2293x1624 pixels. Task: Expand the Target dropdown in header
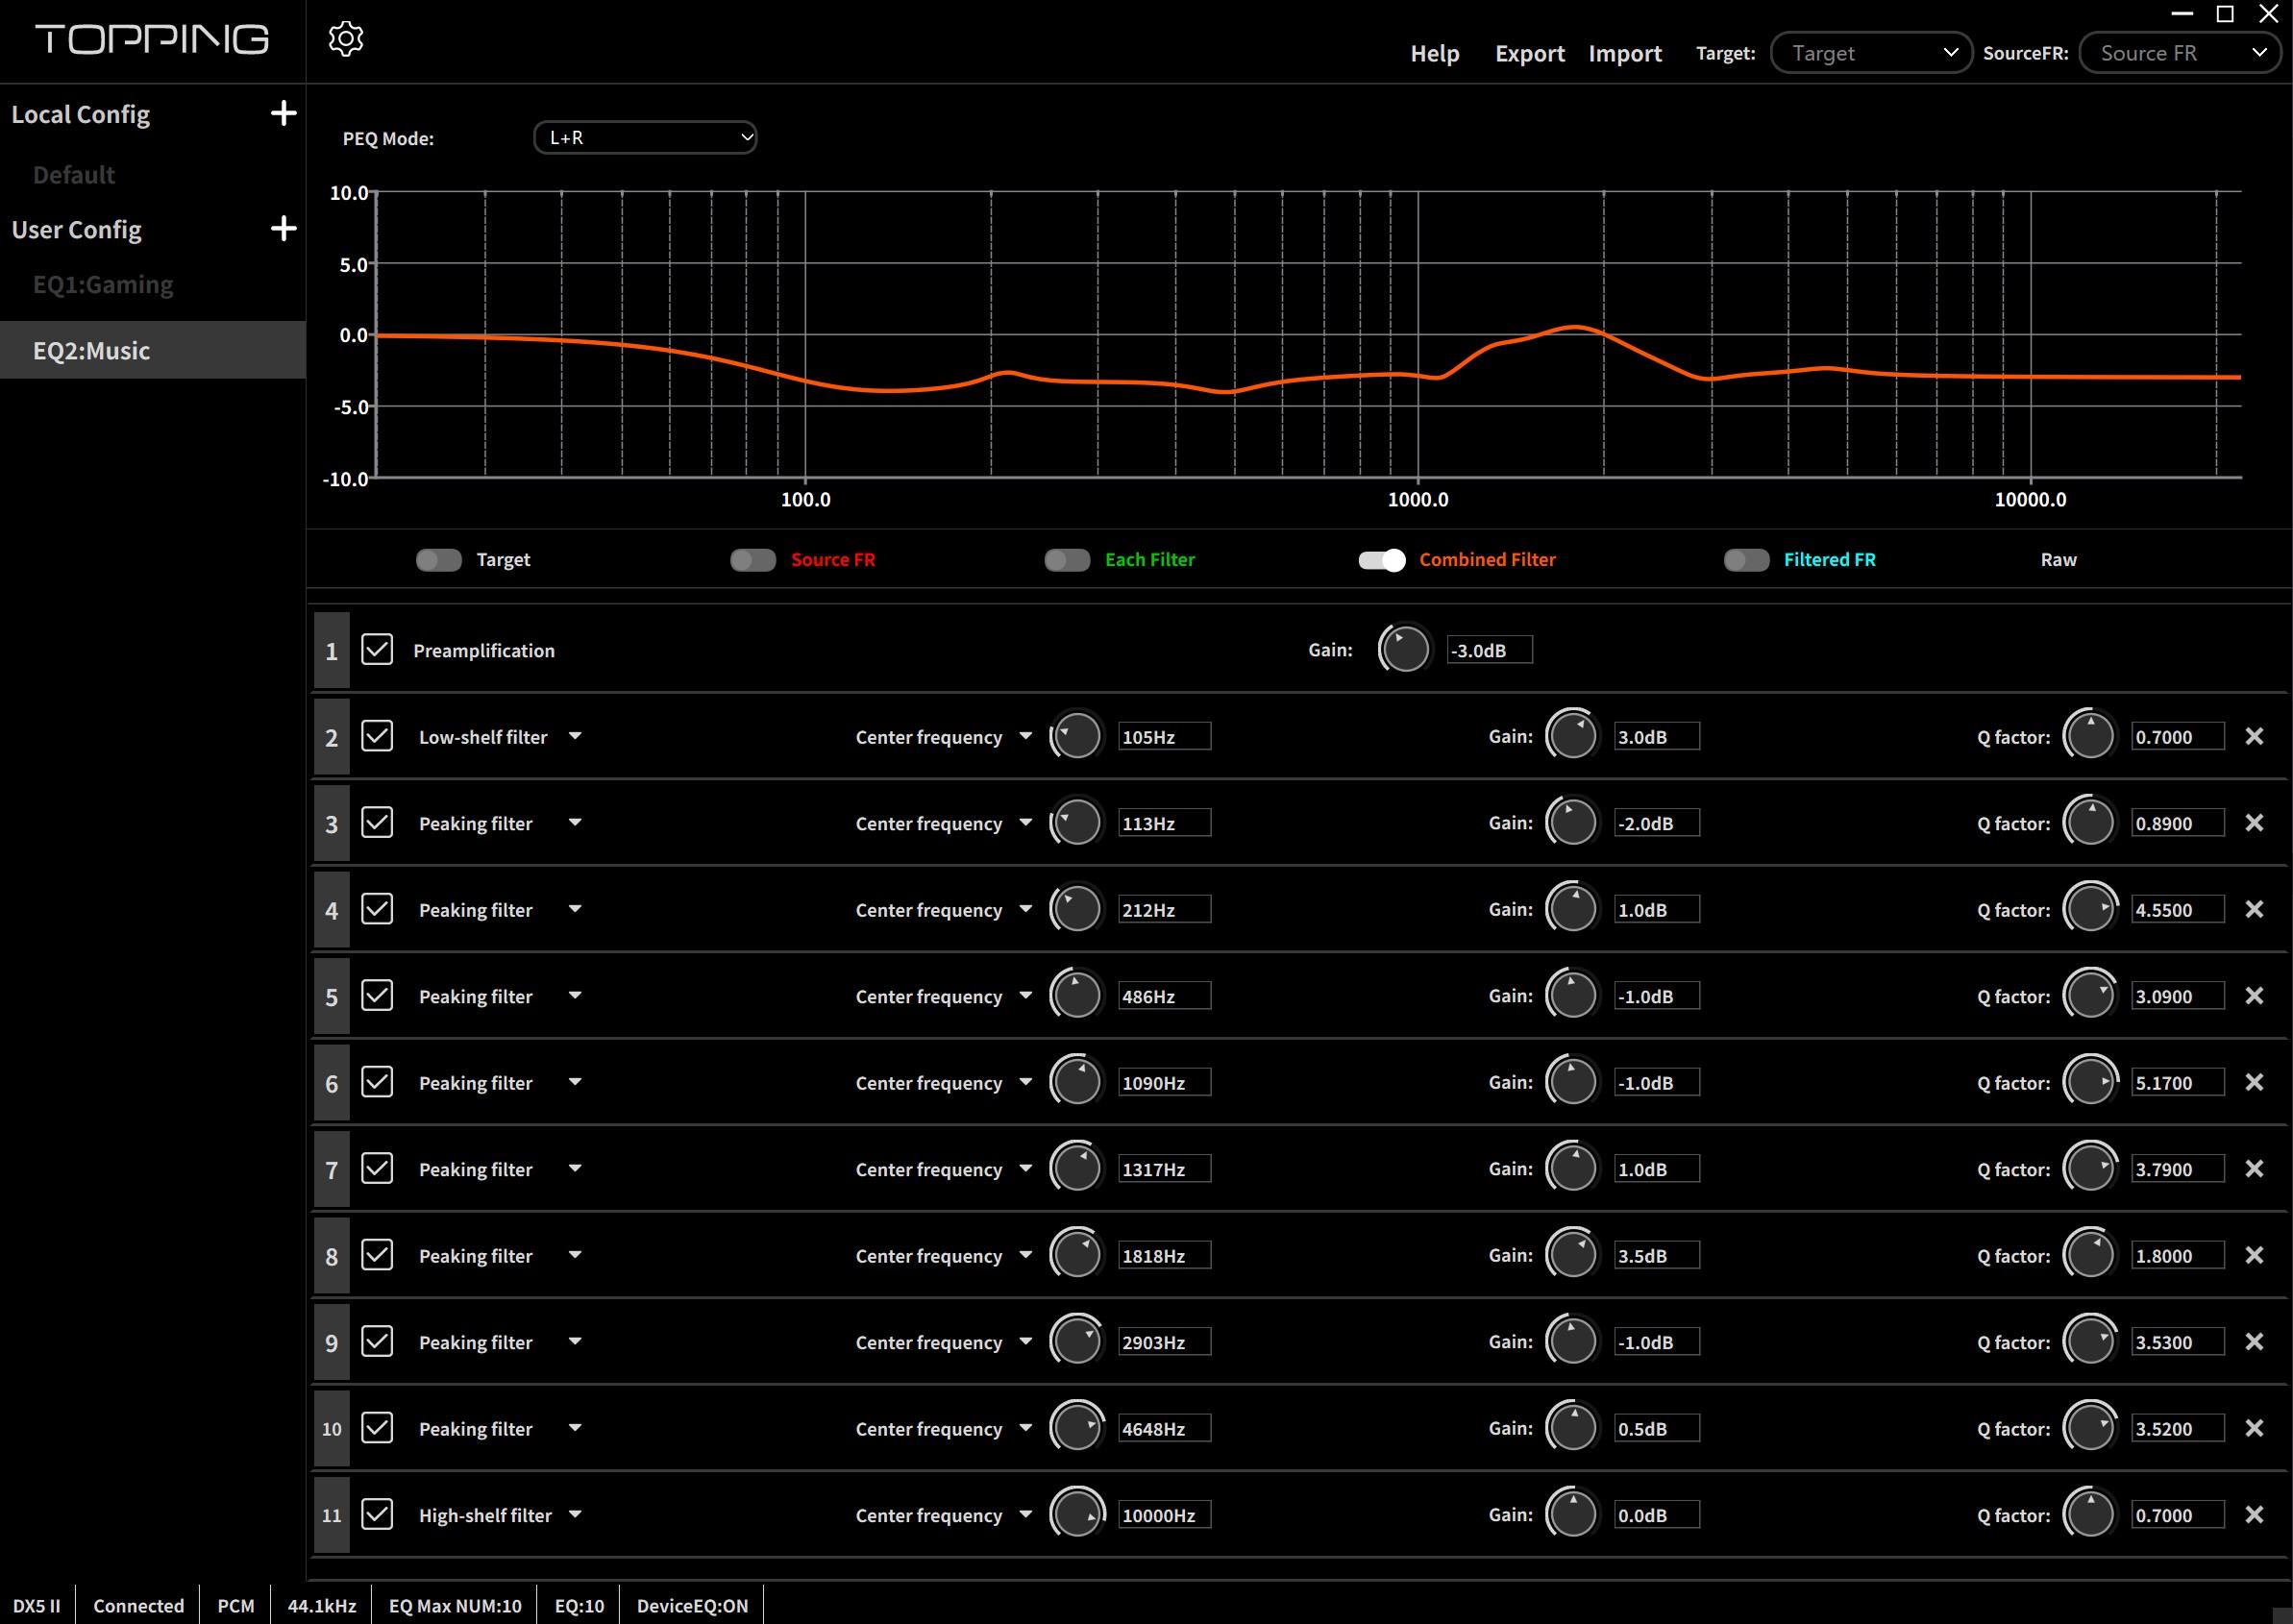pos(1870,53)
